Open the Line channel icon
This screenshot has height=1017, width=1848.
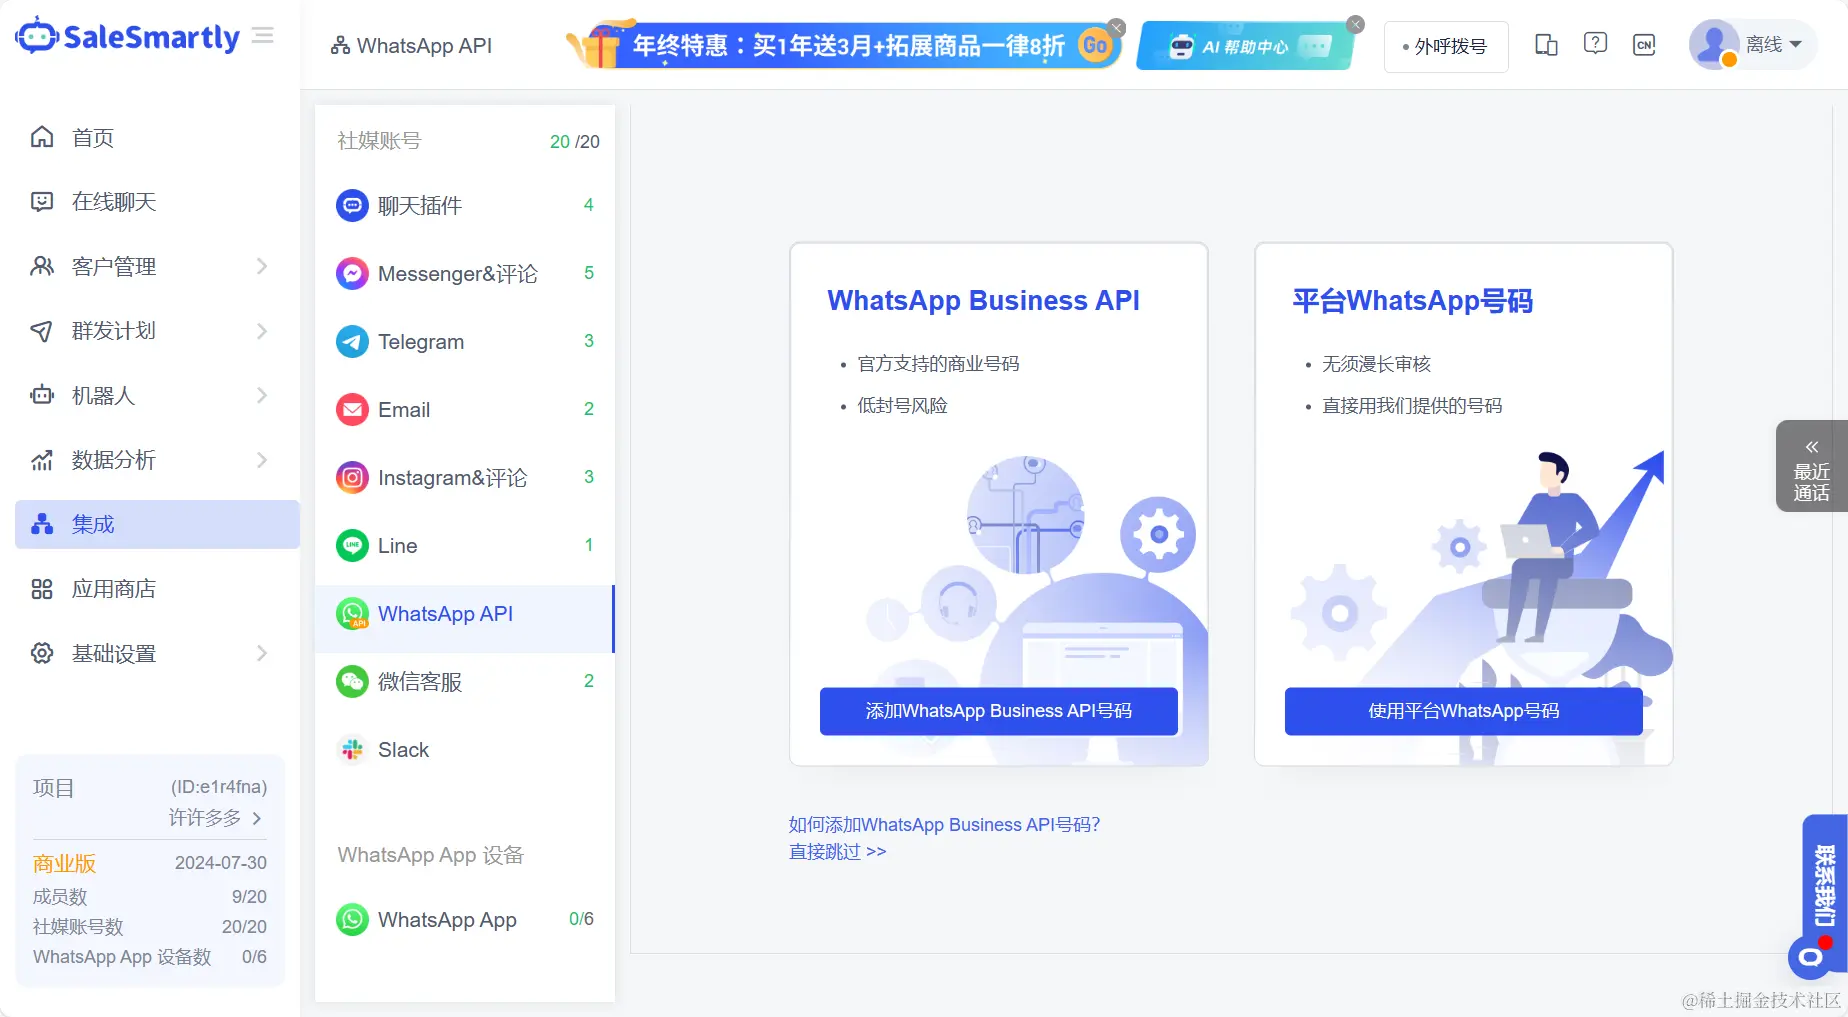point(352,546)
